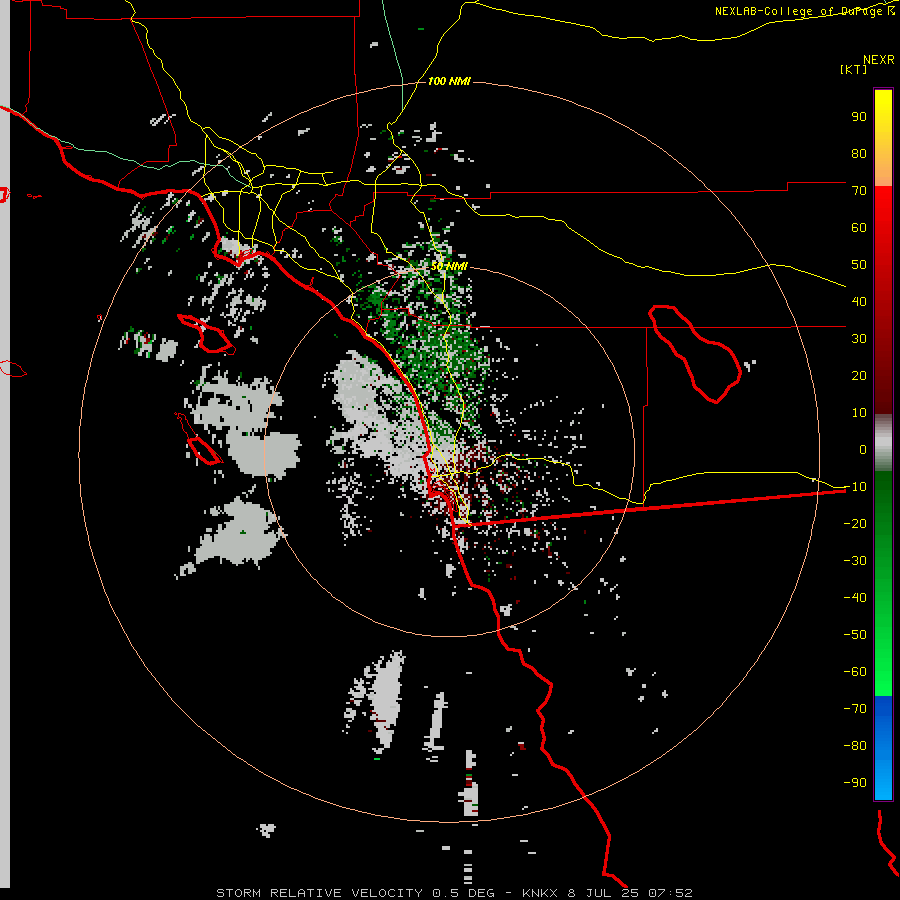Click the -40 value on the velocity scale
The height and width of the screenshot is (900, 900).
[855, 598]
